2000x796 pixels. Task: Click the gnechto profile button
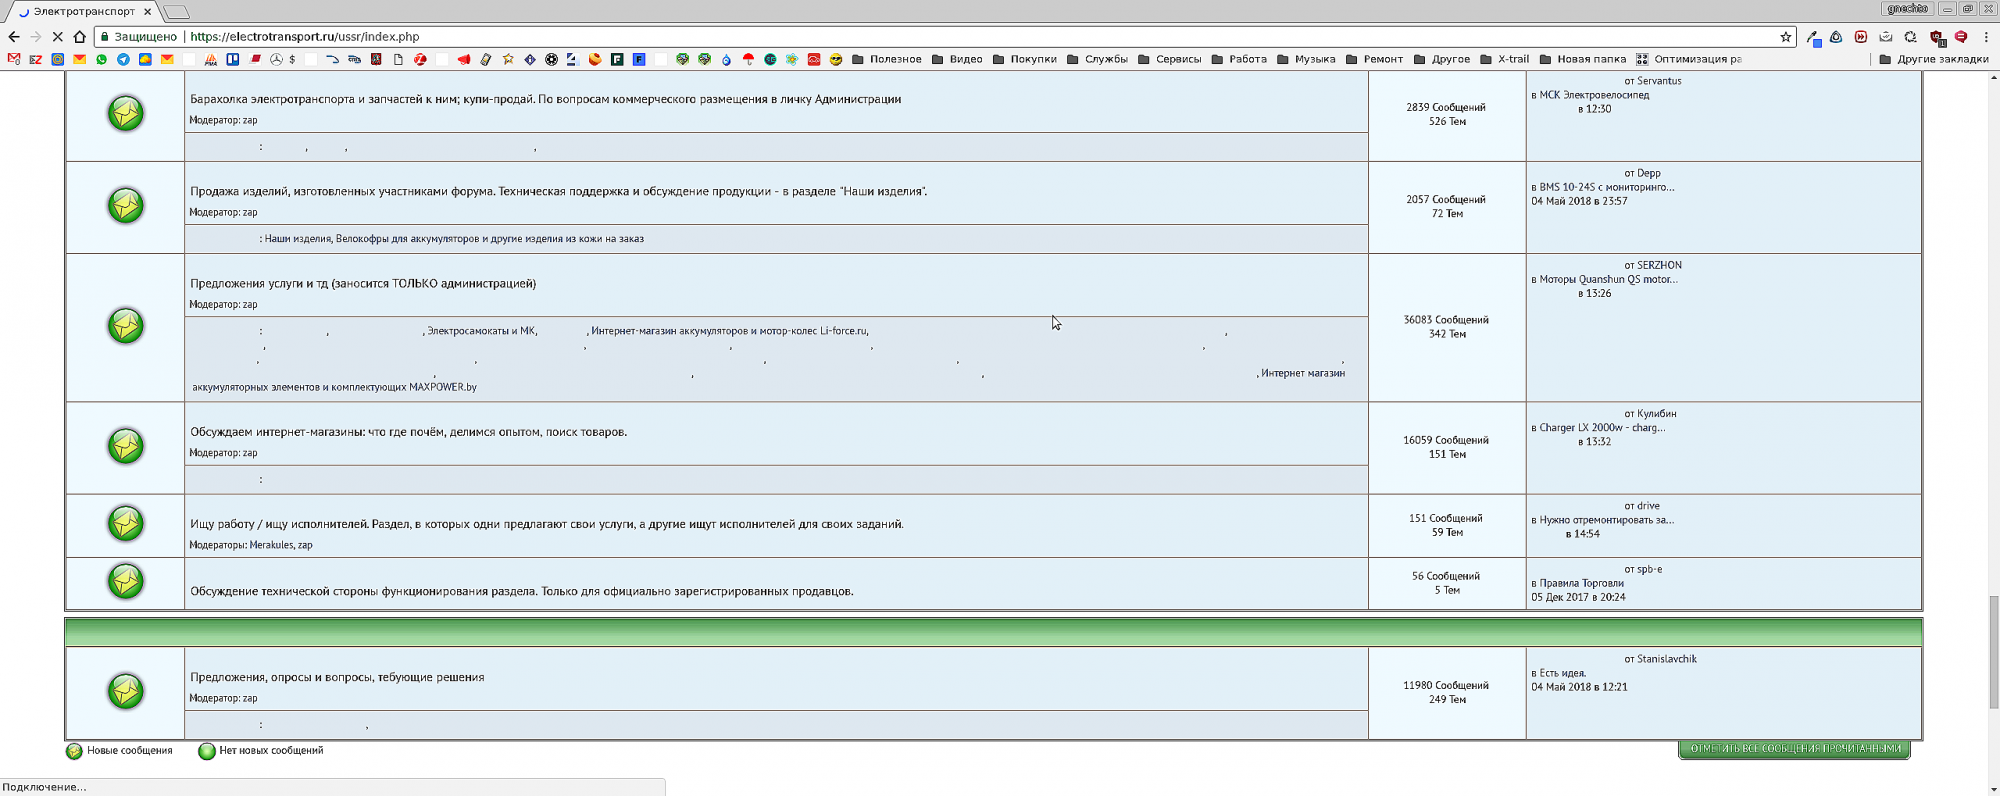1906,9
